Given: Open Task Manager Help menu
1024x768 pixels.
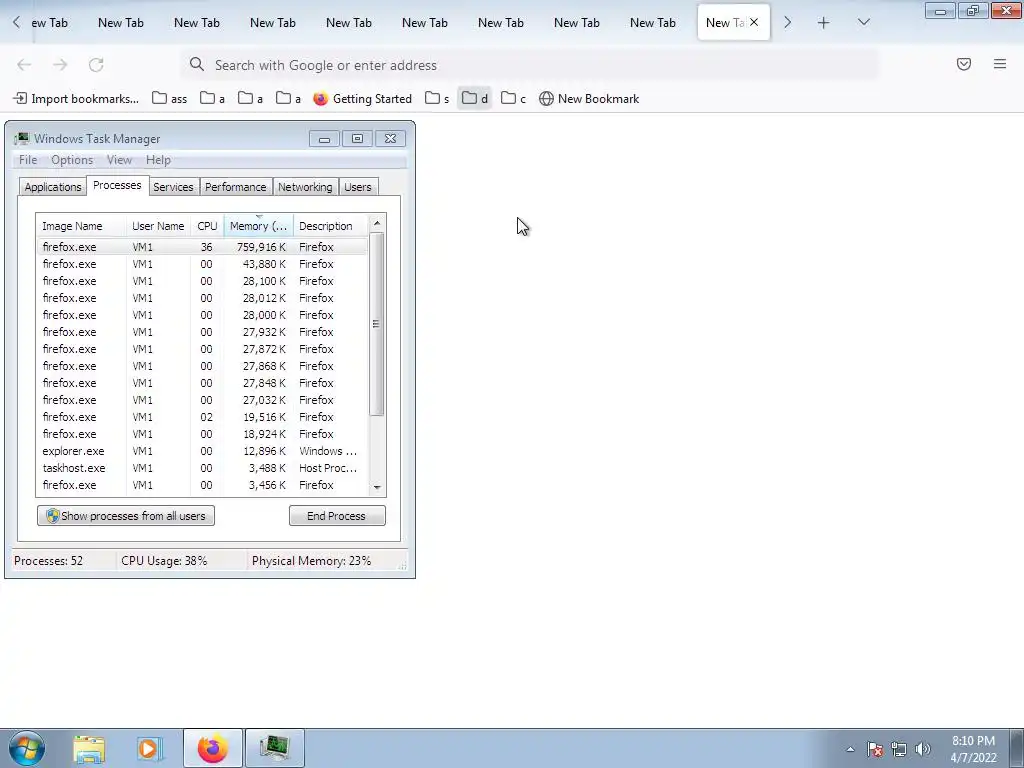Looking at the screenshot, I should pos(158,160).
